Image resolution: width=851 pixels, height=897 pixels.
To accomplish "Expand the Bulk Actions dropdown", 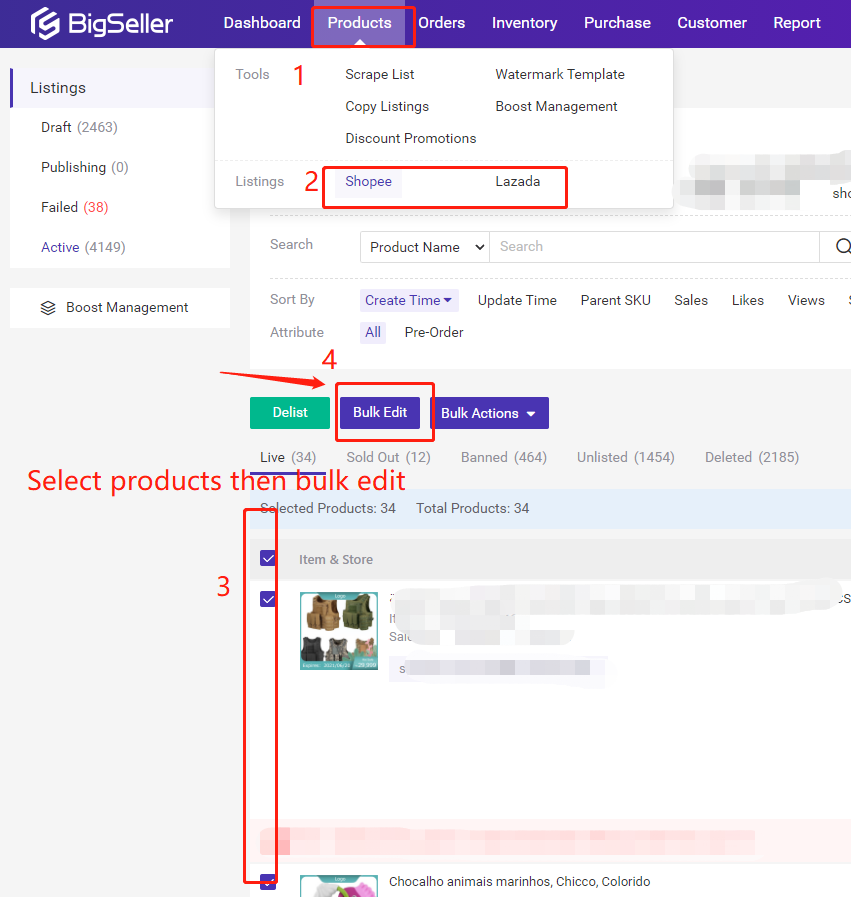I will click(x=490, y=413).
